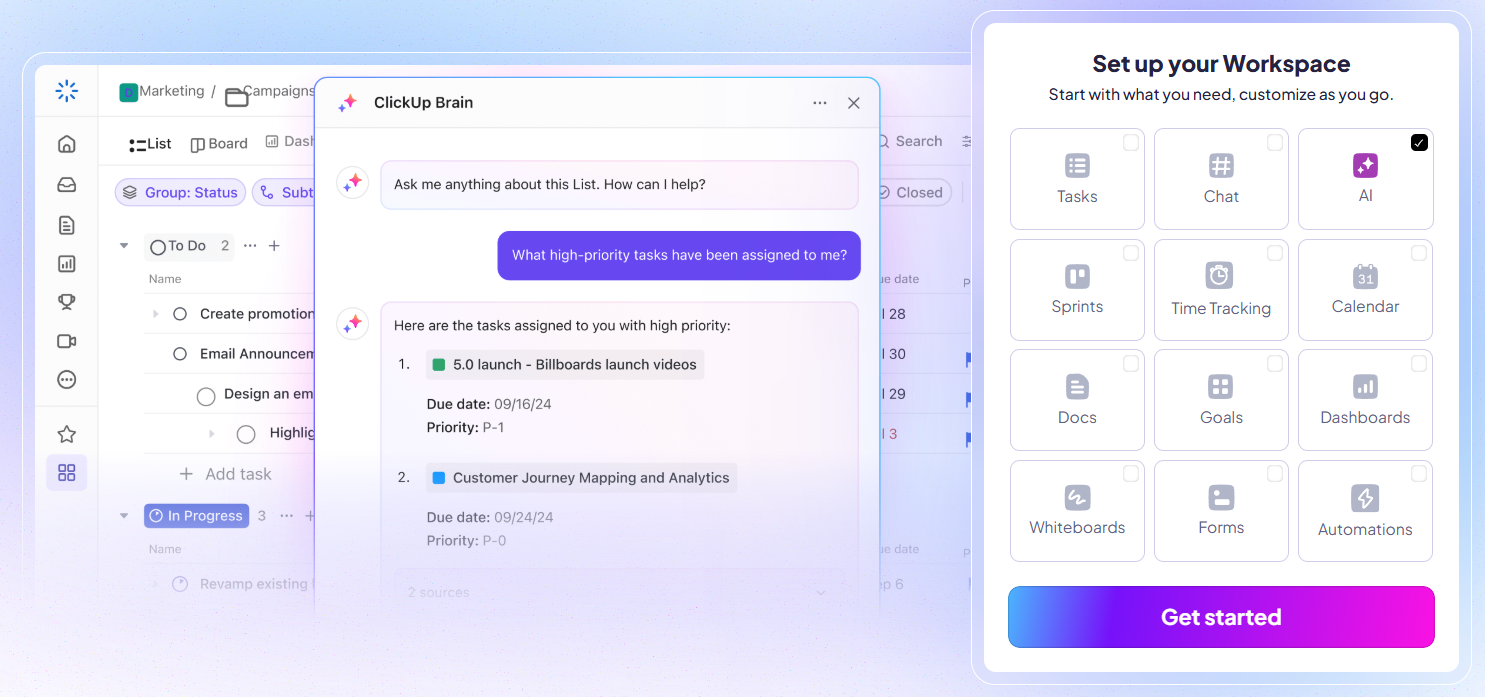Select the Forms checkbox
Screen dimensions: 1485x697
[1275, 473]
